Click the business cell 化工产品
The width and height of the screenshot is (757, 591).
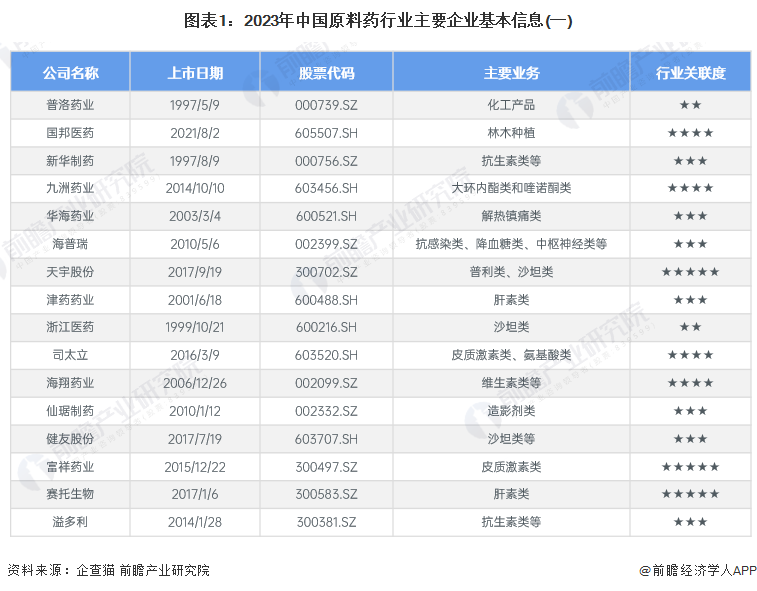tap(511, 105)
